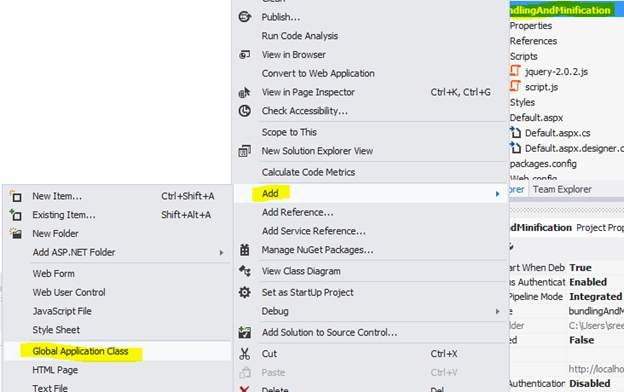
Task: Click the Enabled value for authentication property
Action: point(588,282)
